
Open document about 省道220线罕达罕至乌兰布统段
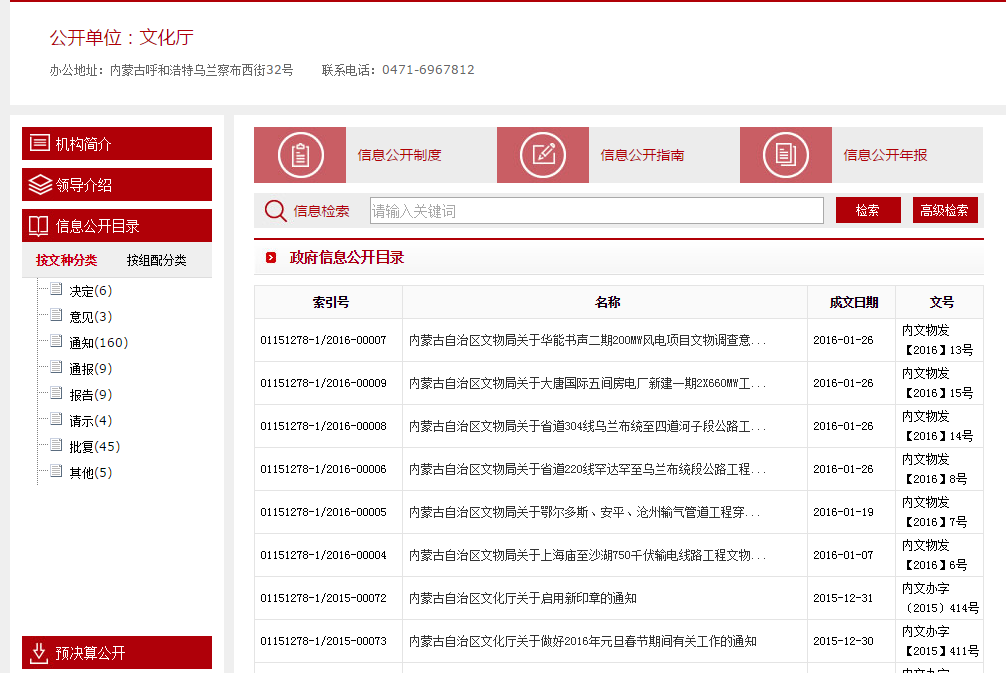tap(587, 469)
